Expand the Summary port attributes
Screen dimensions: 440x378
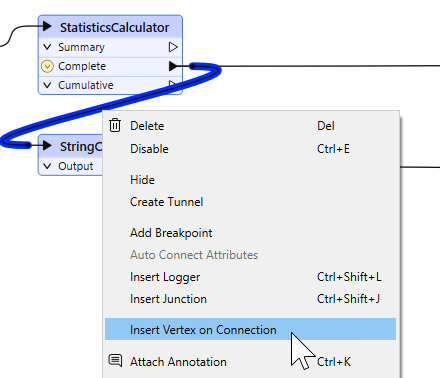click(x=47, y=47)
